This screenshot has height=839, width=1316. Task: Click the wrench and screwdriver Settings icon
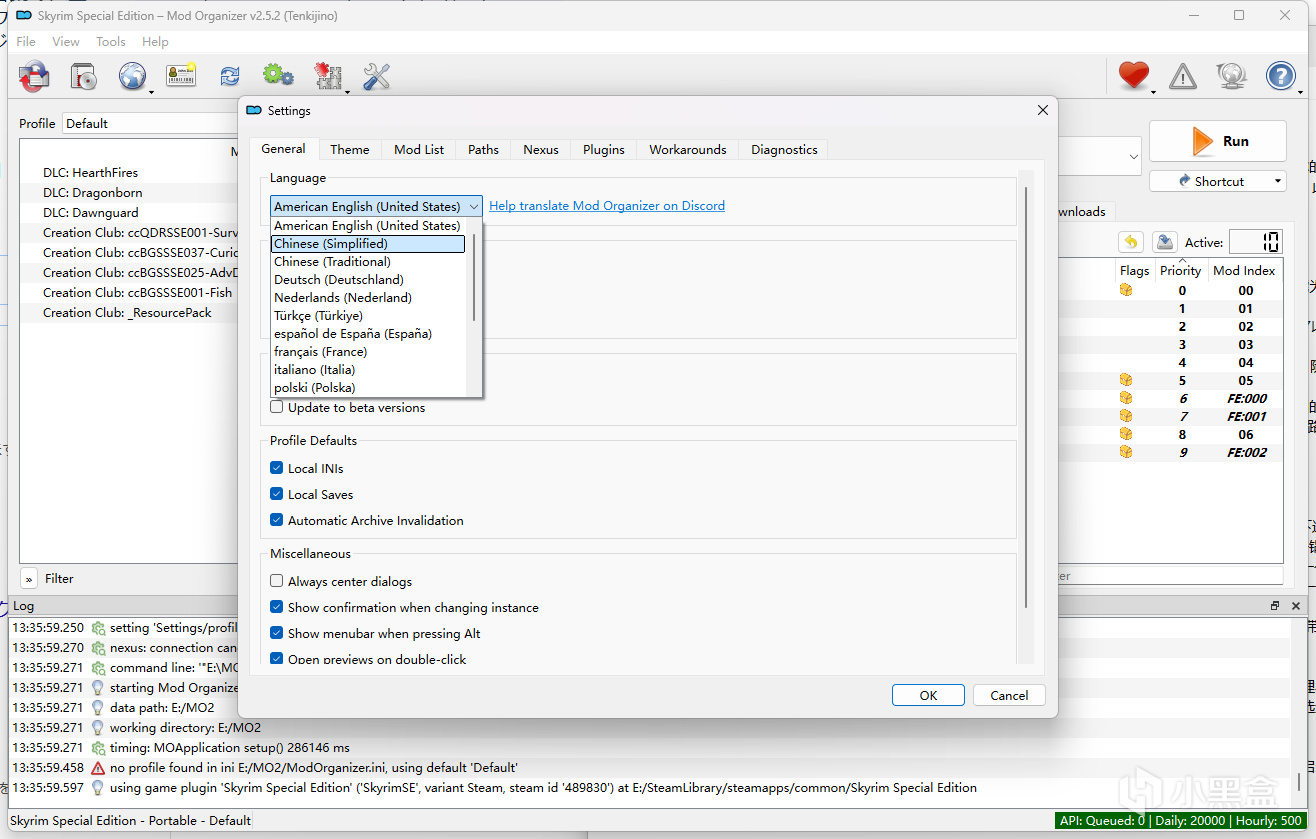click(376, 76)
